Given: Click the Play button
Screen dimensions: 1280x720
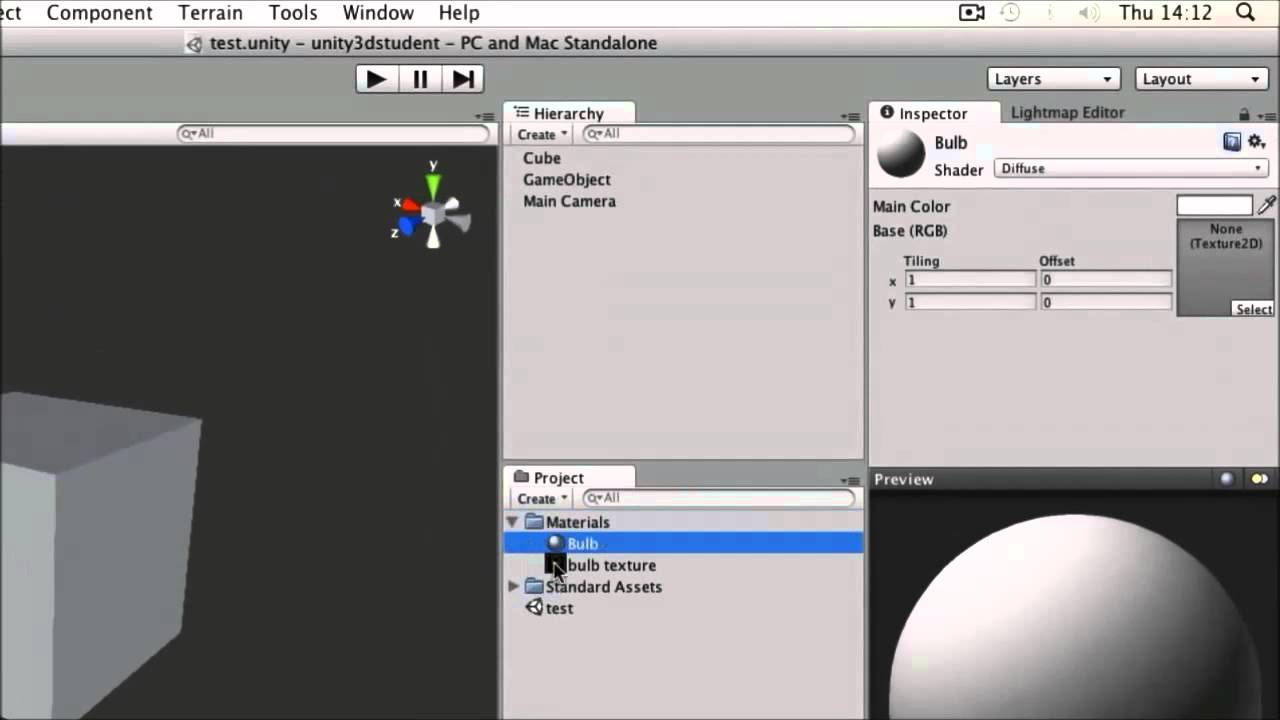Looking at the screenshot, I should [x=377, y=79].
